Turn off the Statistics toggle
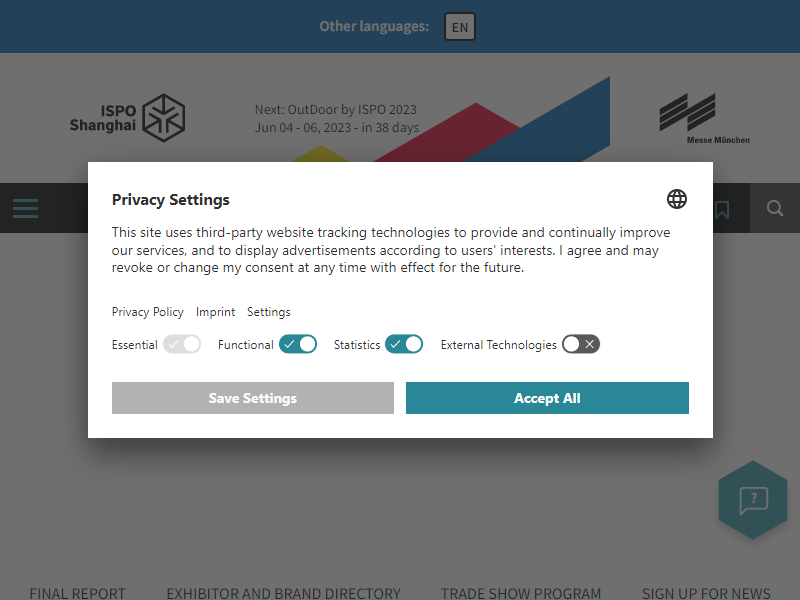This screenshot has height=600, width=800. click(404, 344)
